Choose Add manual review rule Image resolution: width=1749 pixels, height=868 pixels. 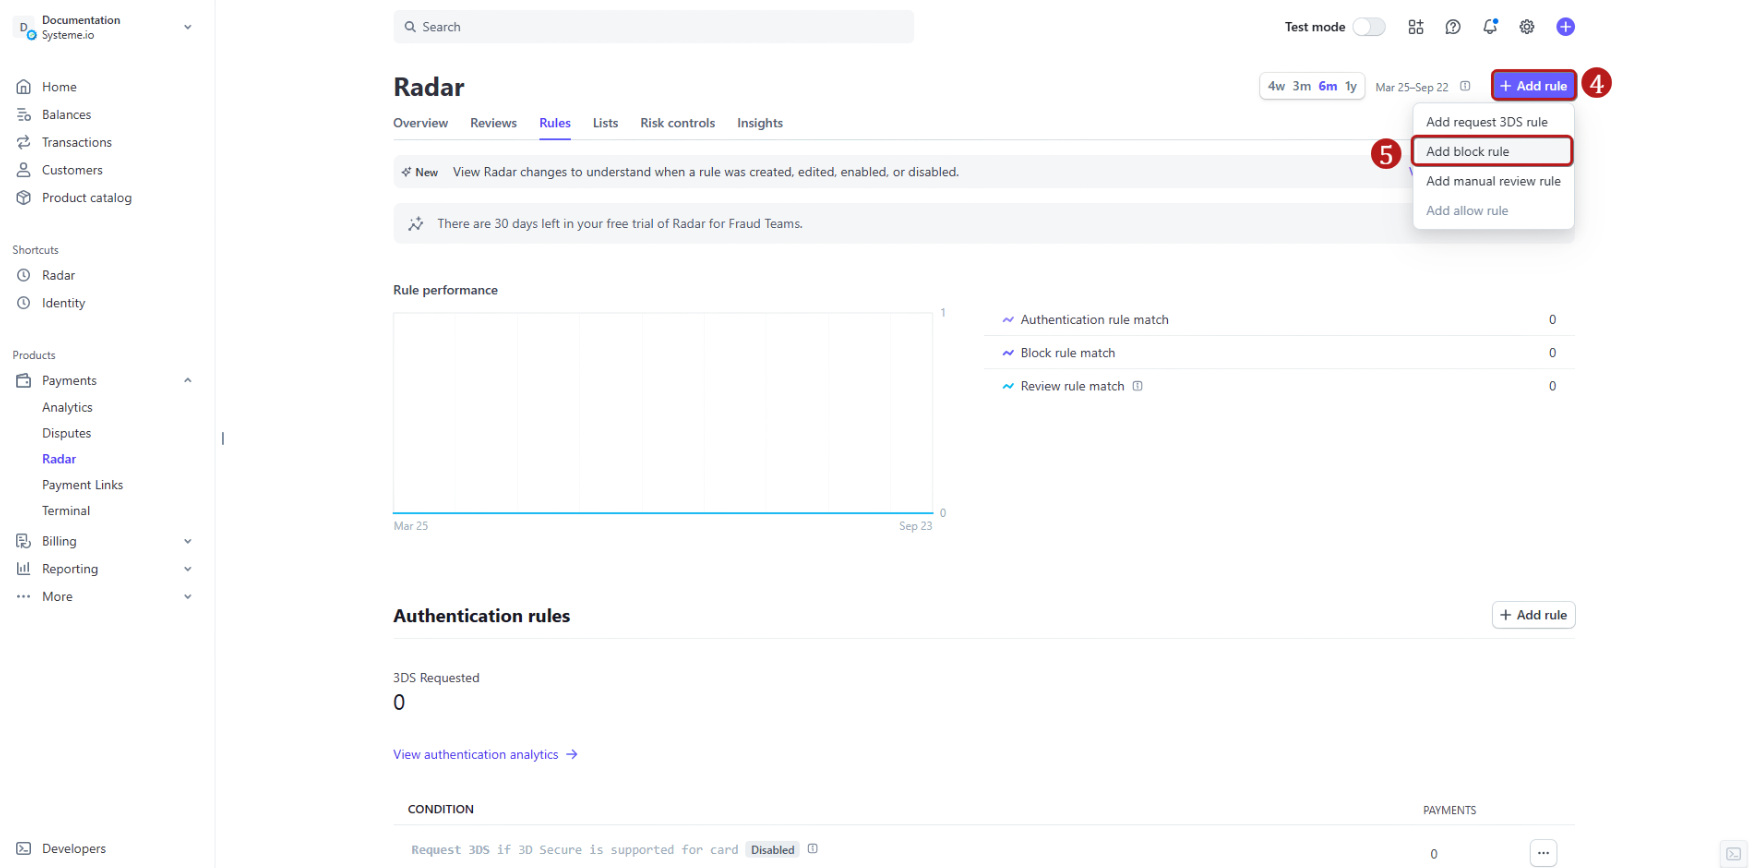point(1493,181)
